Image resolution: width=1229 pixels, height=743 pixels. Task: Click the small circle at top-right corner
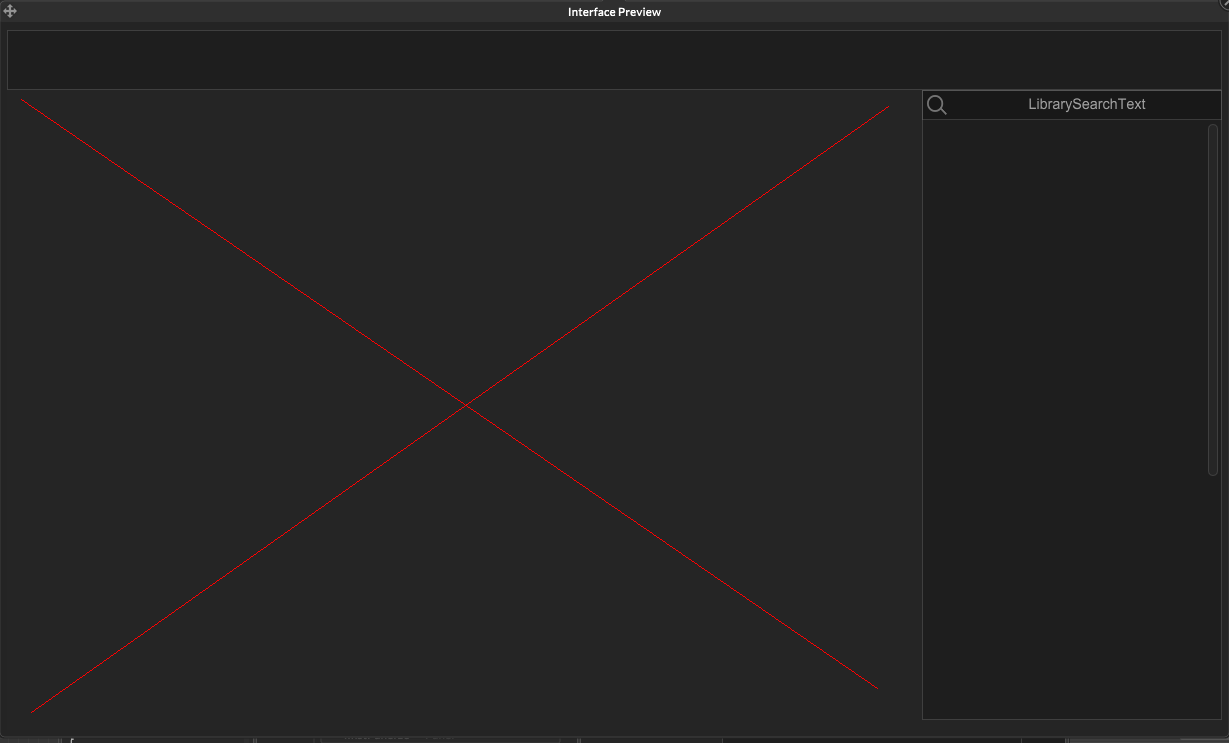(1222, 4)
